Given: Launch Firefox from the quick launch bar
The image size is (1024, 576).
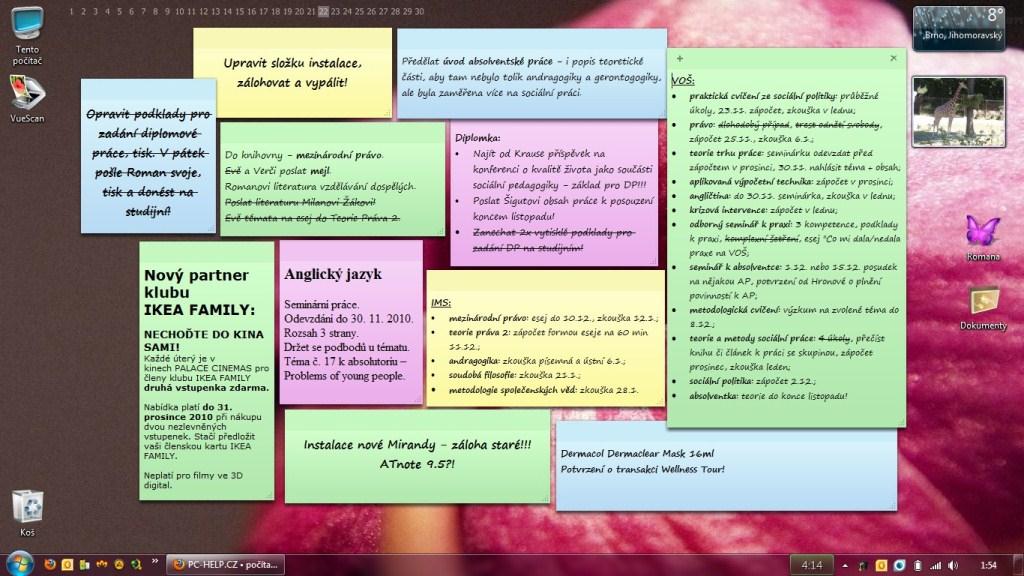Looking at the screenshot, I should pyautogui.click(x=51, y=565).
